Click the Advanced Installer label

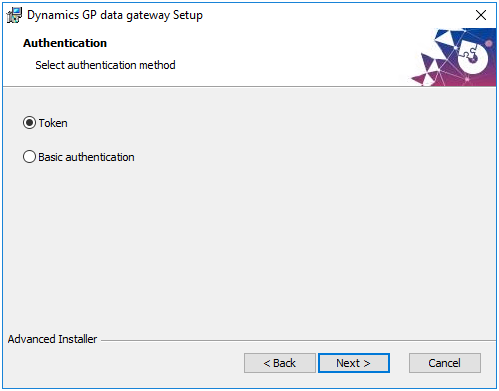coord(52,339)
